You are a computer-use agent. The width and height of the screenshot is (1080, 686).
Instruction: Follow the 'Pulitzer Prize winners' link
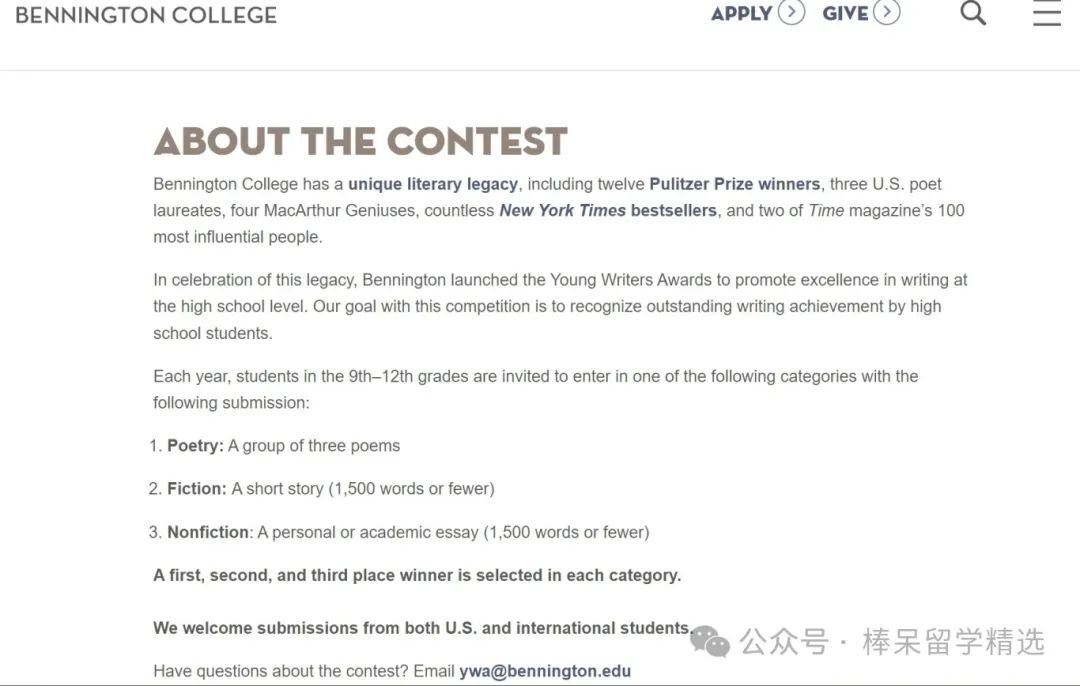[x=734, y=184]
